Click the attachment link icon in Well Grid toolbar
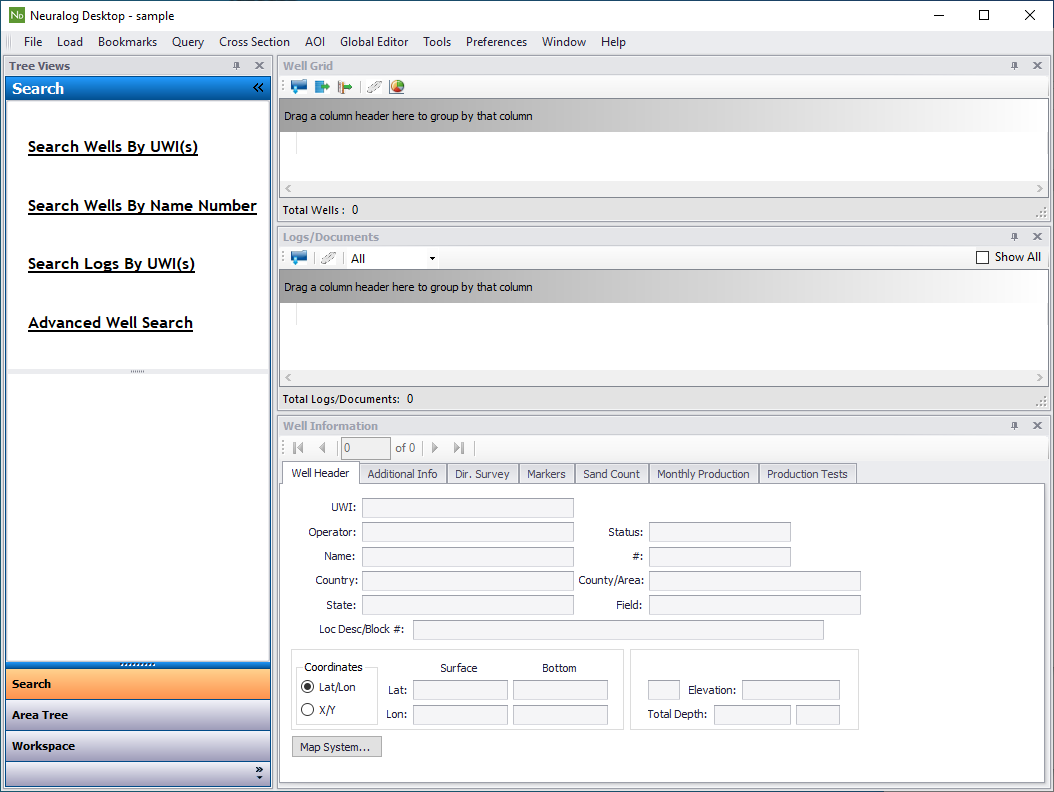 click(x=374, y=87)
